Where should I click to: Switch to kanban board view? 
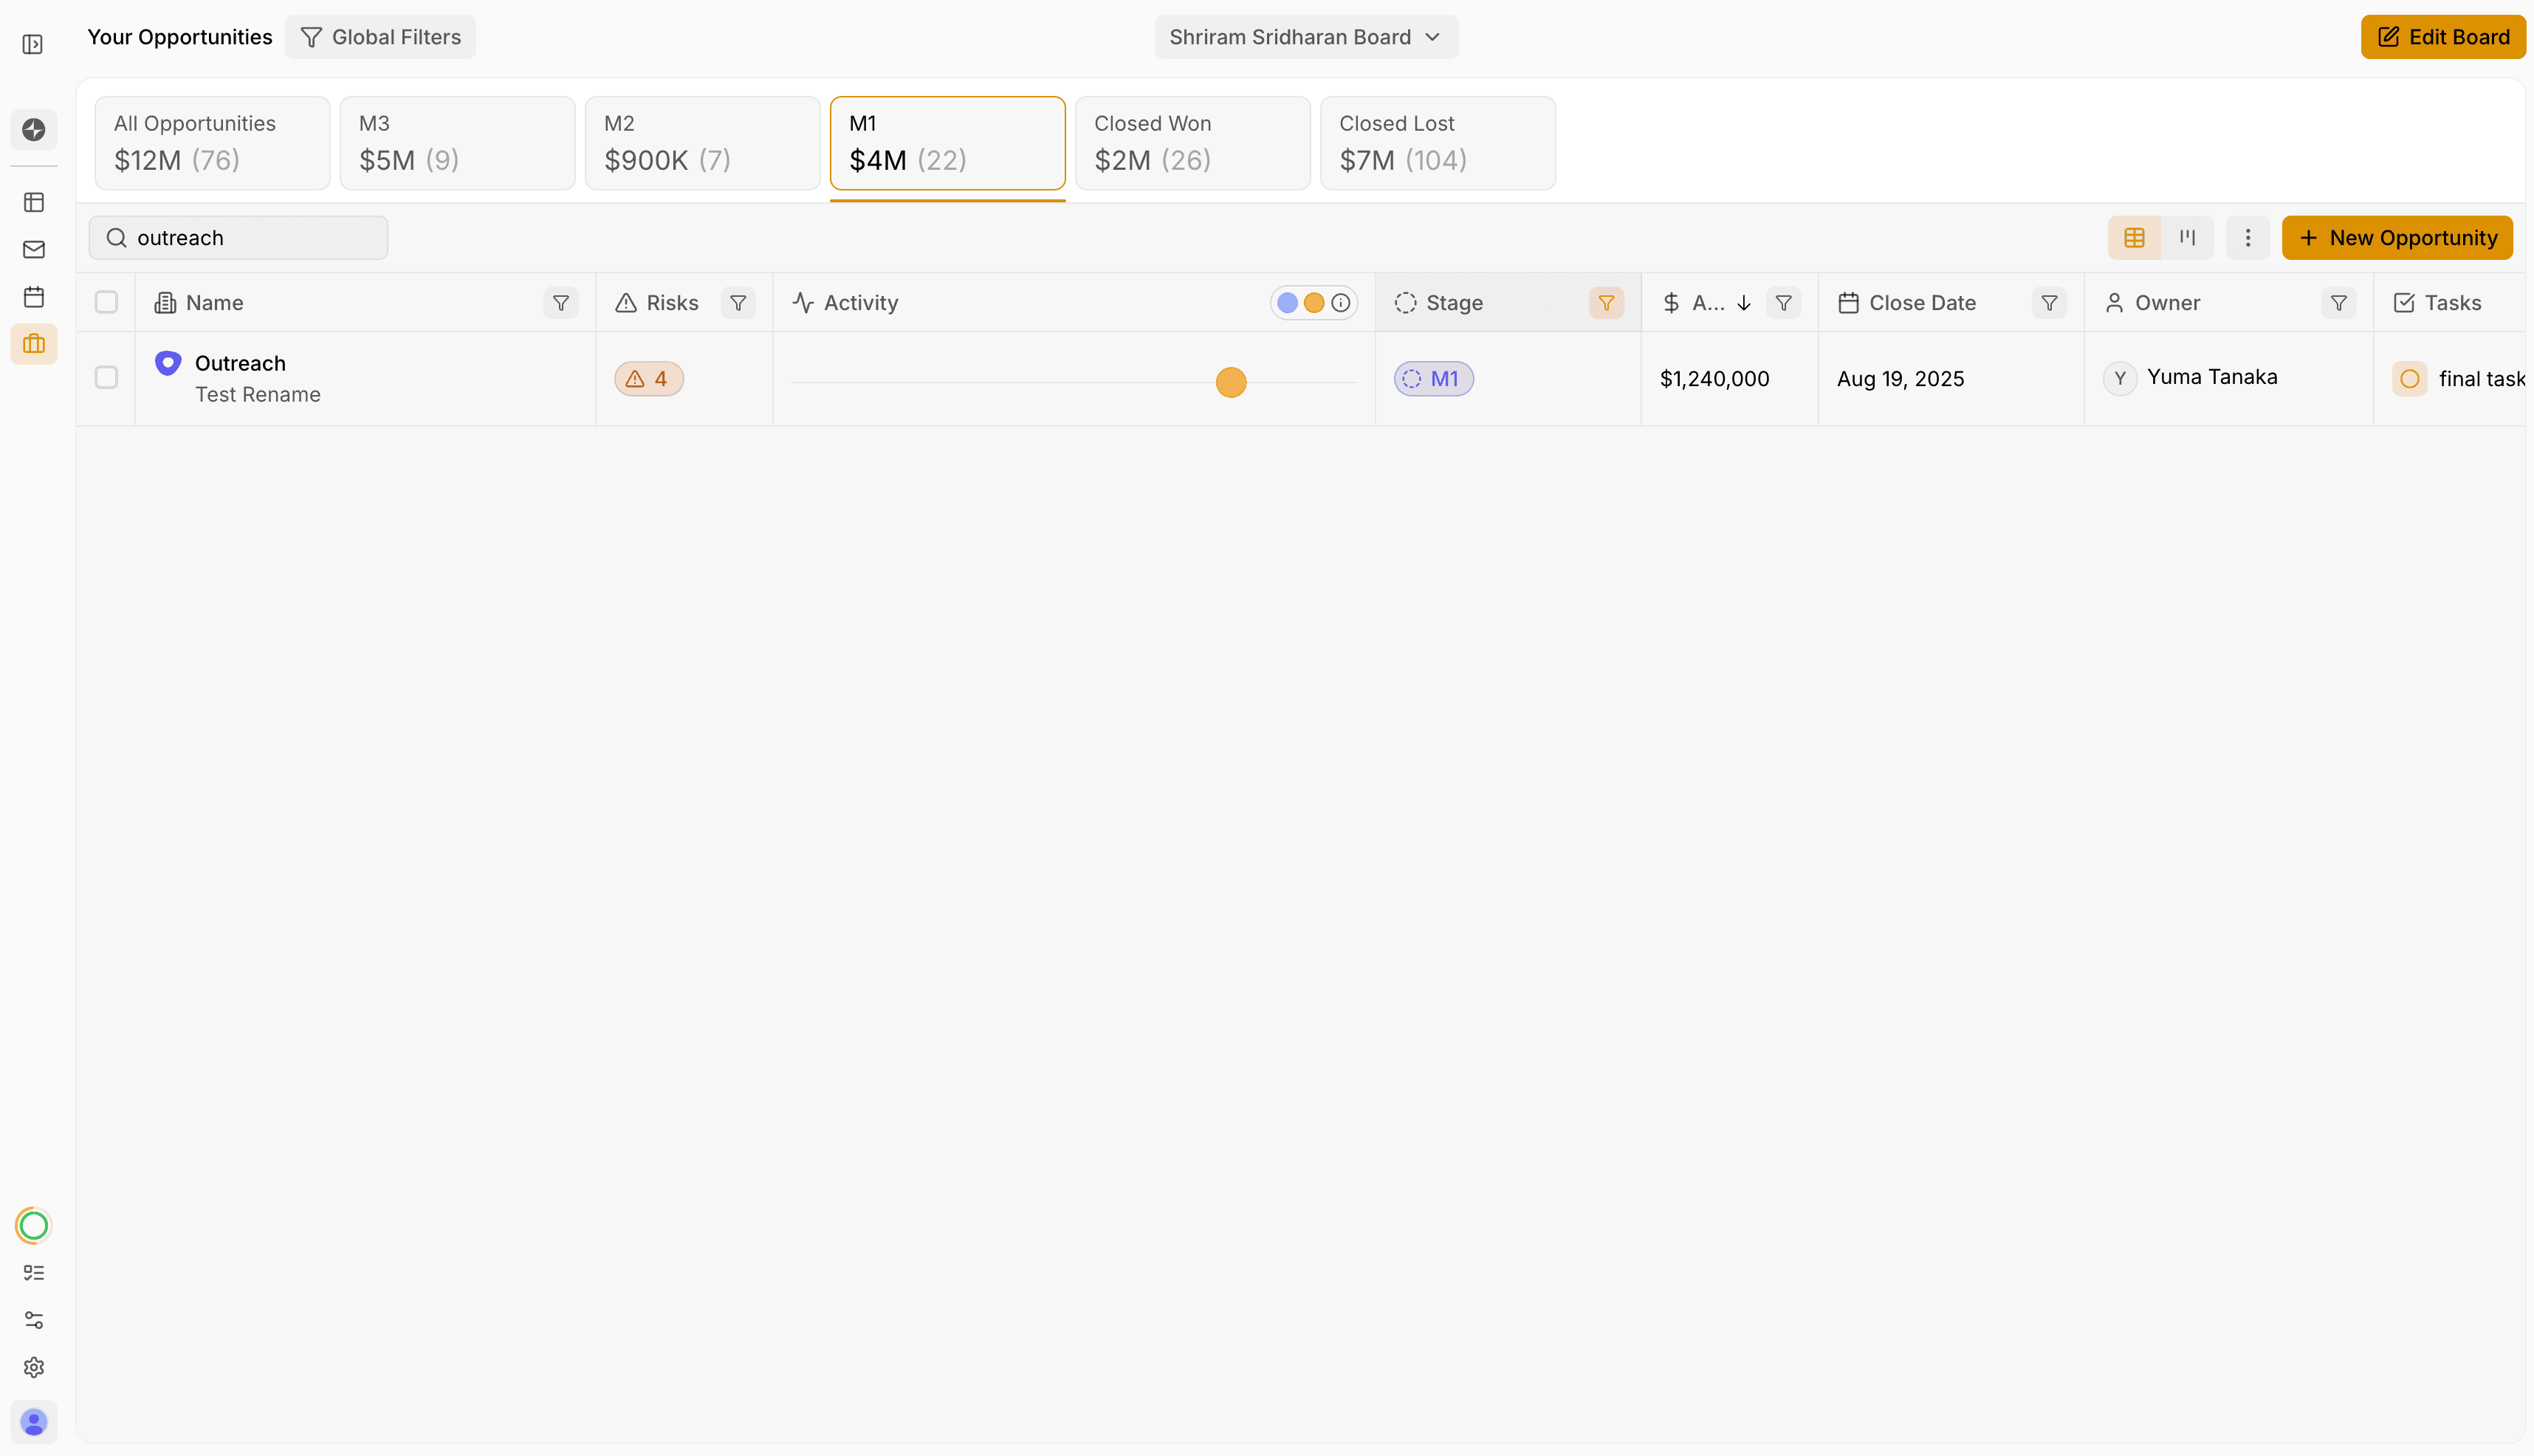[x=2187, y=238]
